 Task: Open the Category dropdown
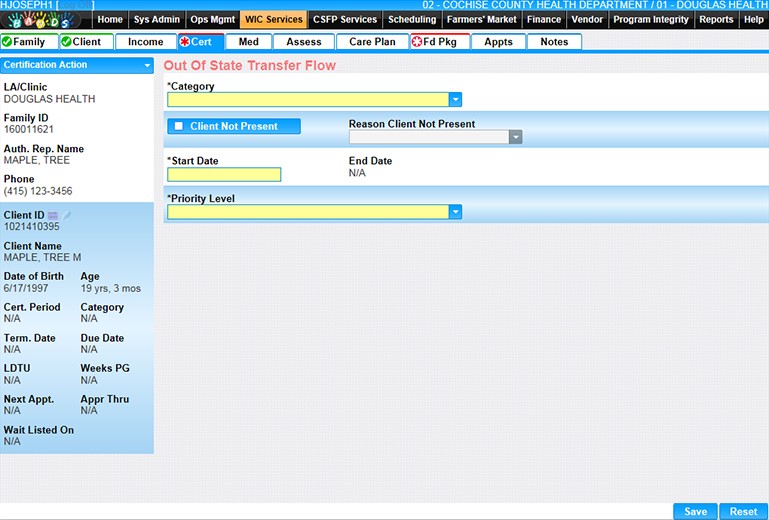tap(455, 99)
